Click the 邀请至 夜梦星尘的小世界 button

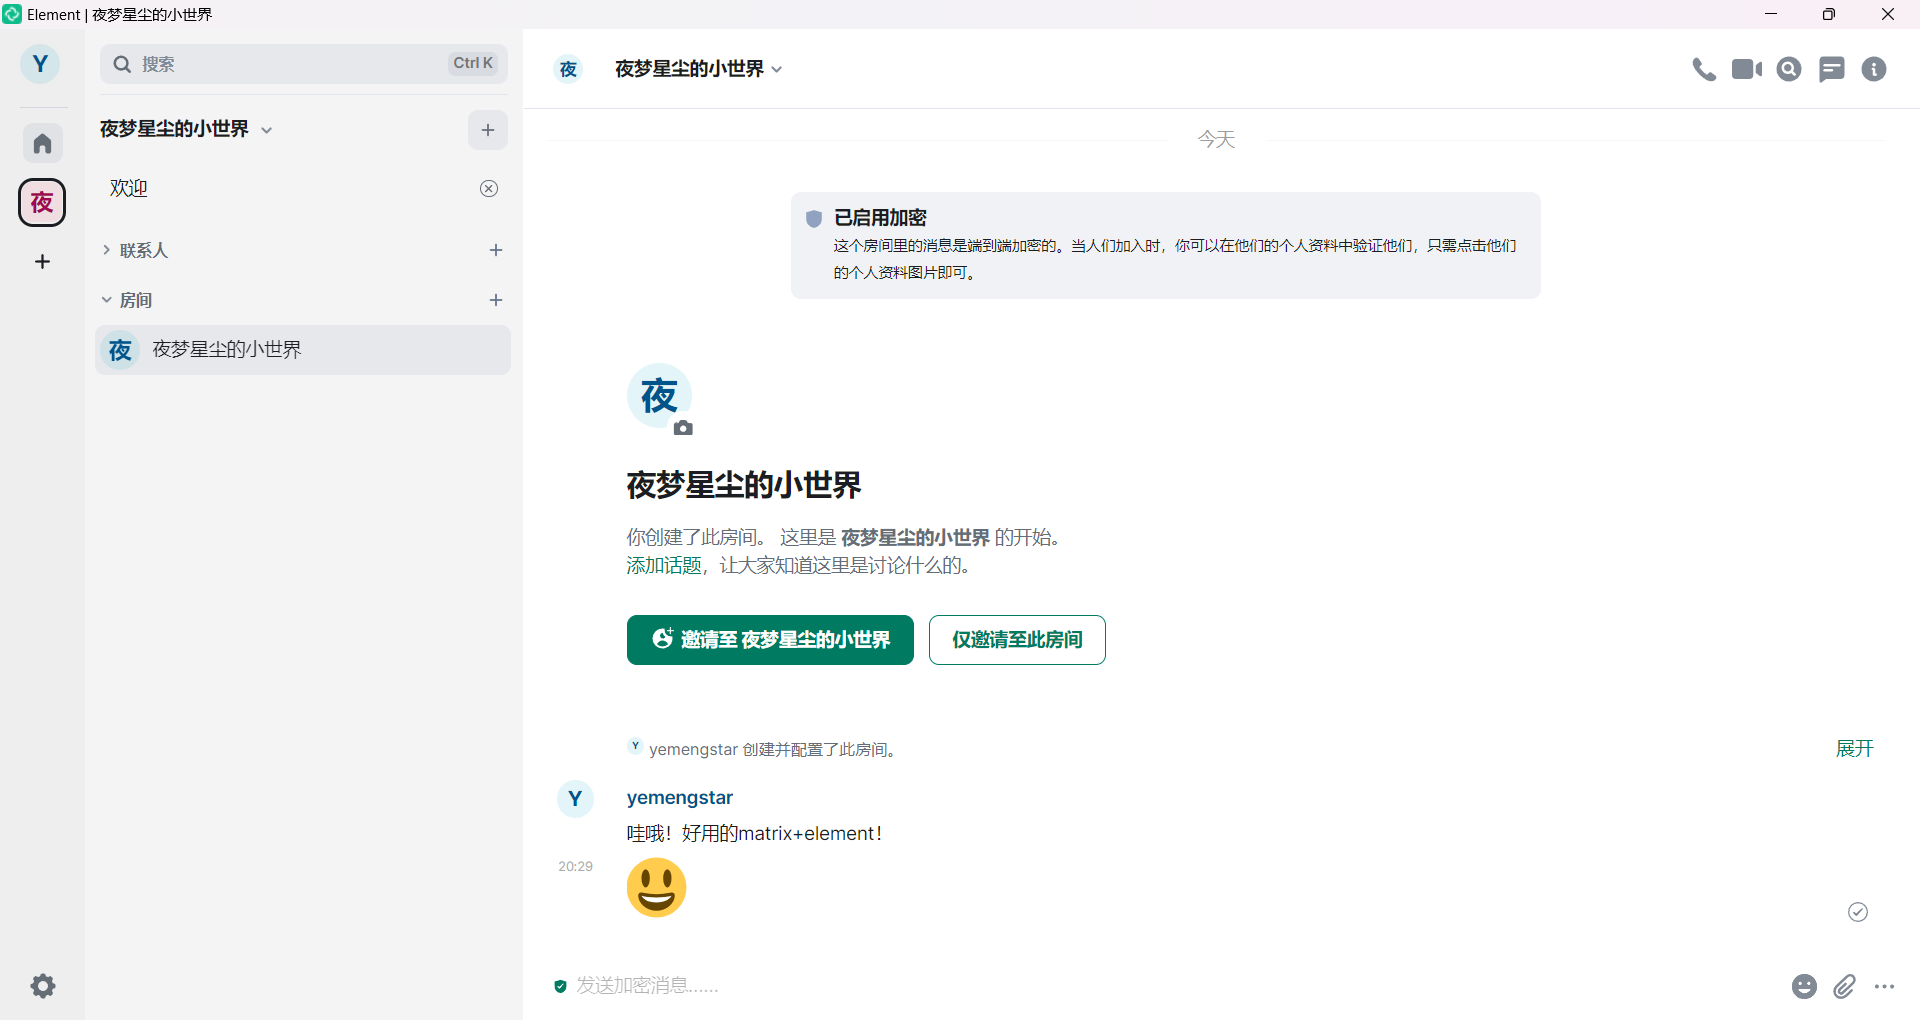770,640
